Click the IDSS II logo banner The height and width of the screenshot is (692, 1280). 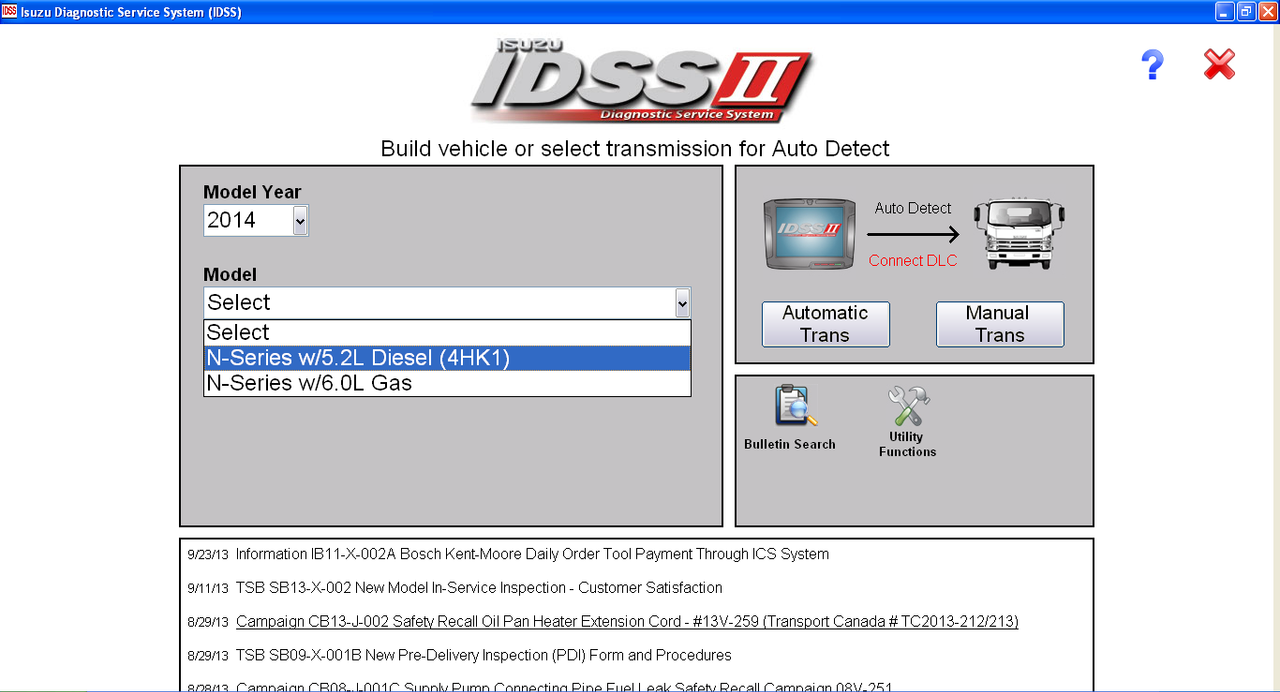[641, 80]
